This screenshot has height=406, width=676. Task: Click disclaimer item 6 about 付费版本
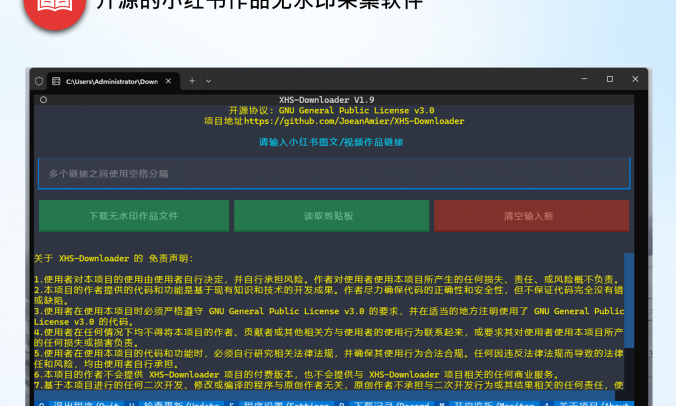(297, 375)
